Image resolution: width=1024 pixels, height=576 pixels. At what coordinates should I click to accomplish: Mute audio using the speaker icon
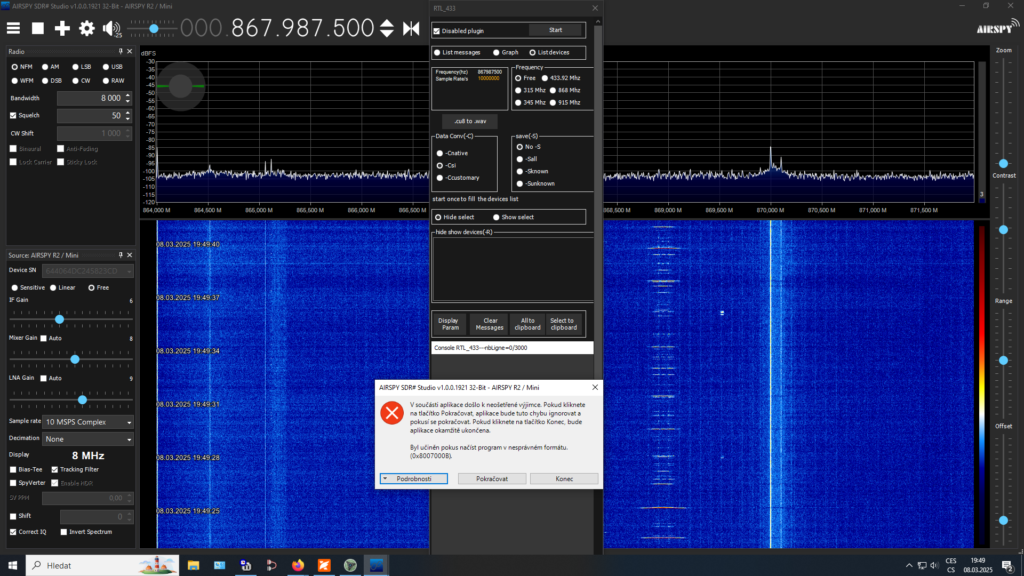pyautogui.click(x=111, y=28)
